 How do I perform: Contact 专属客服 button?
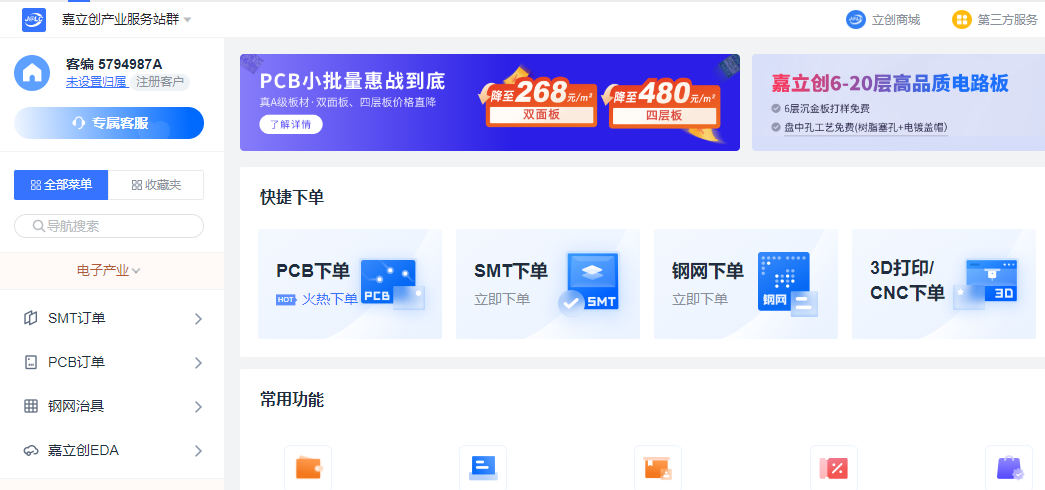pyautogui.click(x=109, y=123)
